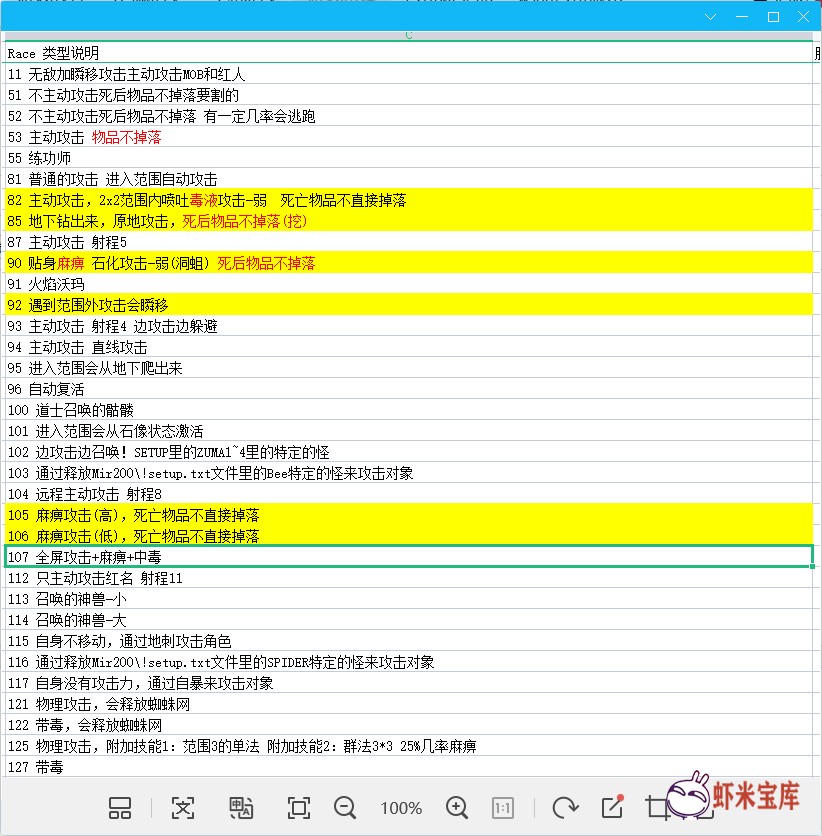
Task: Select the header cell 'Race 类型说明'
Action: point(408,53)
